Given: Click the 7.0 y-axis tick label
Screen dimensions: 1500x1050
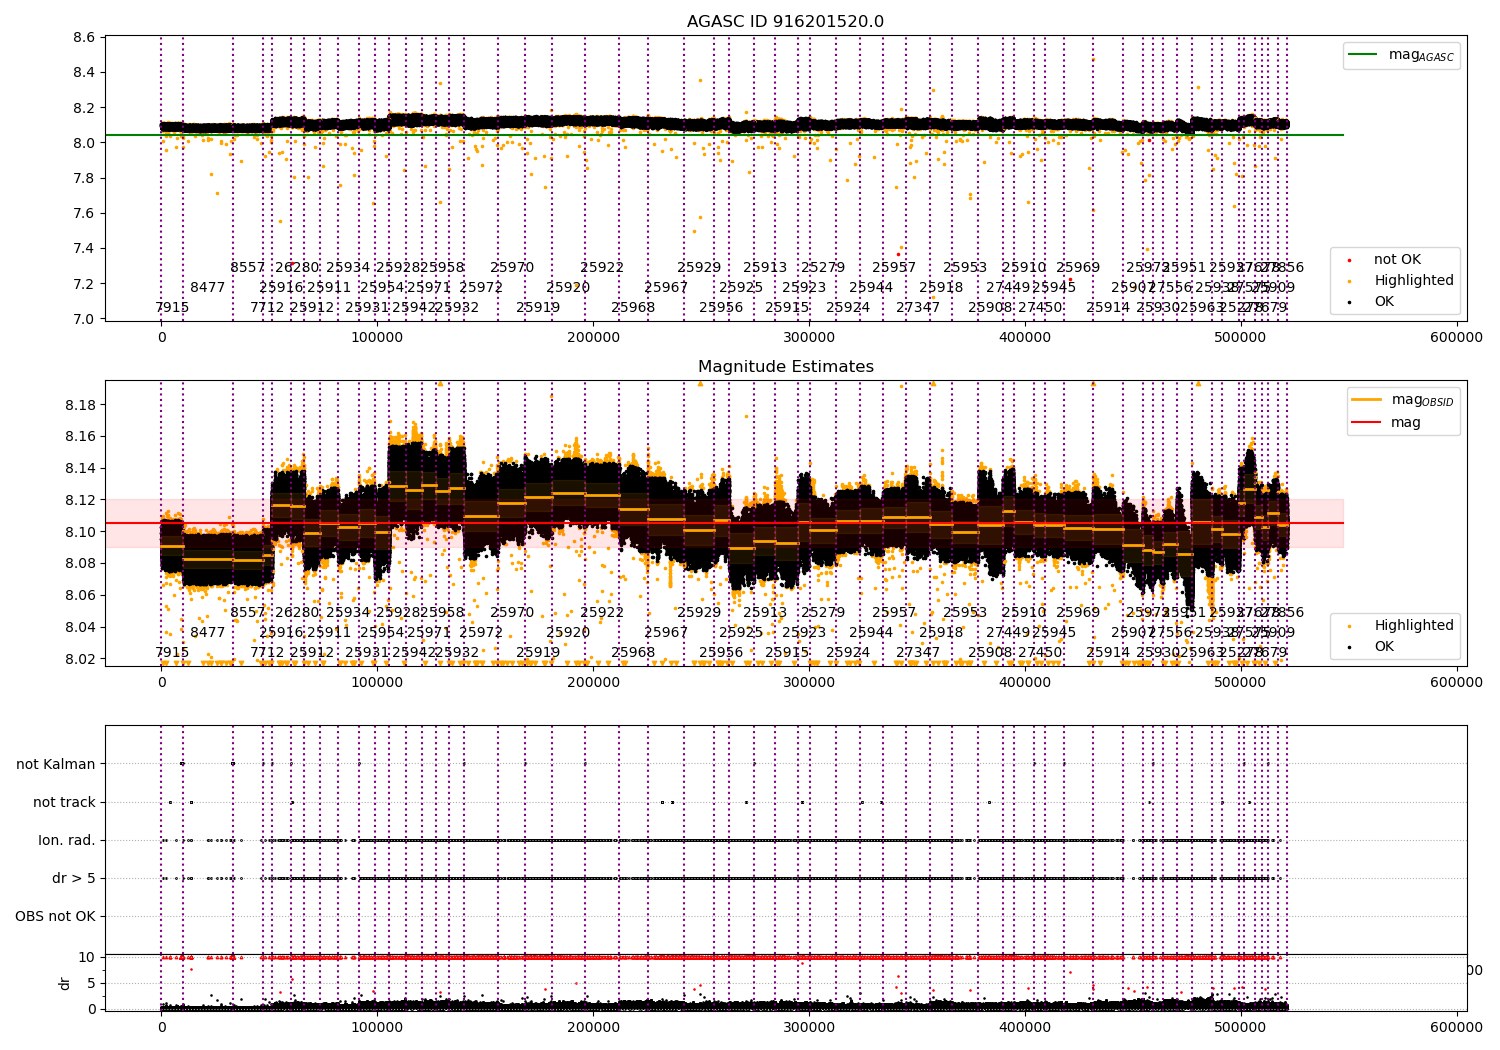Looking at the screenshot, I should click(x=84, y=319).
